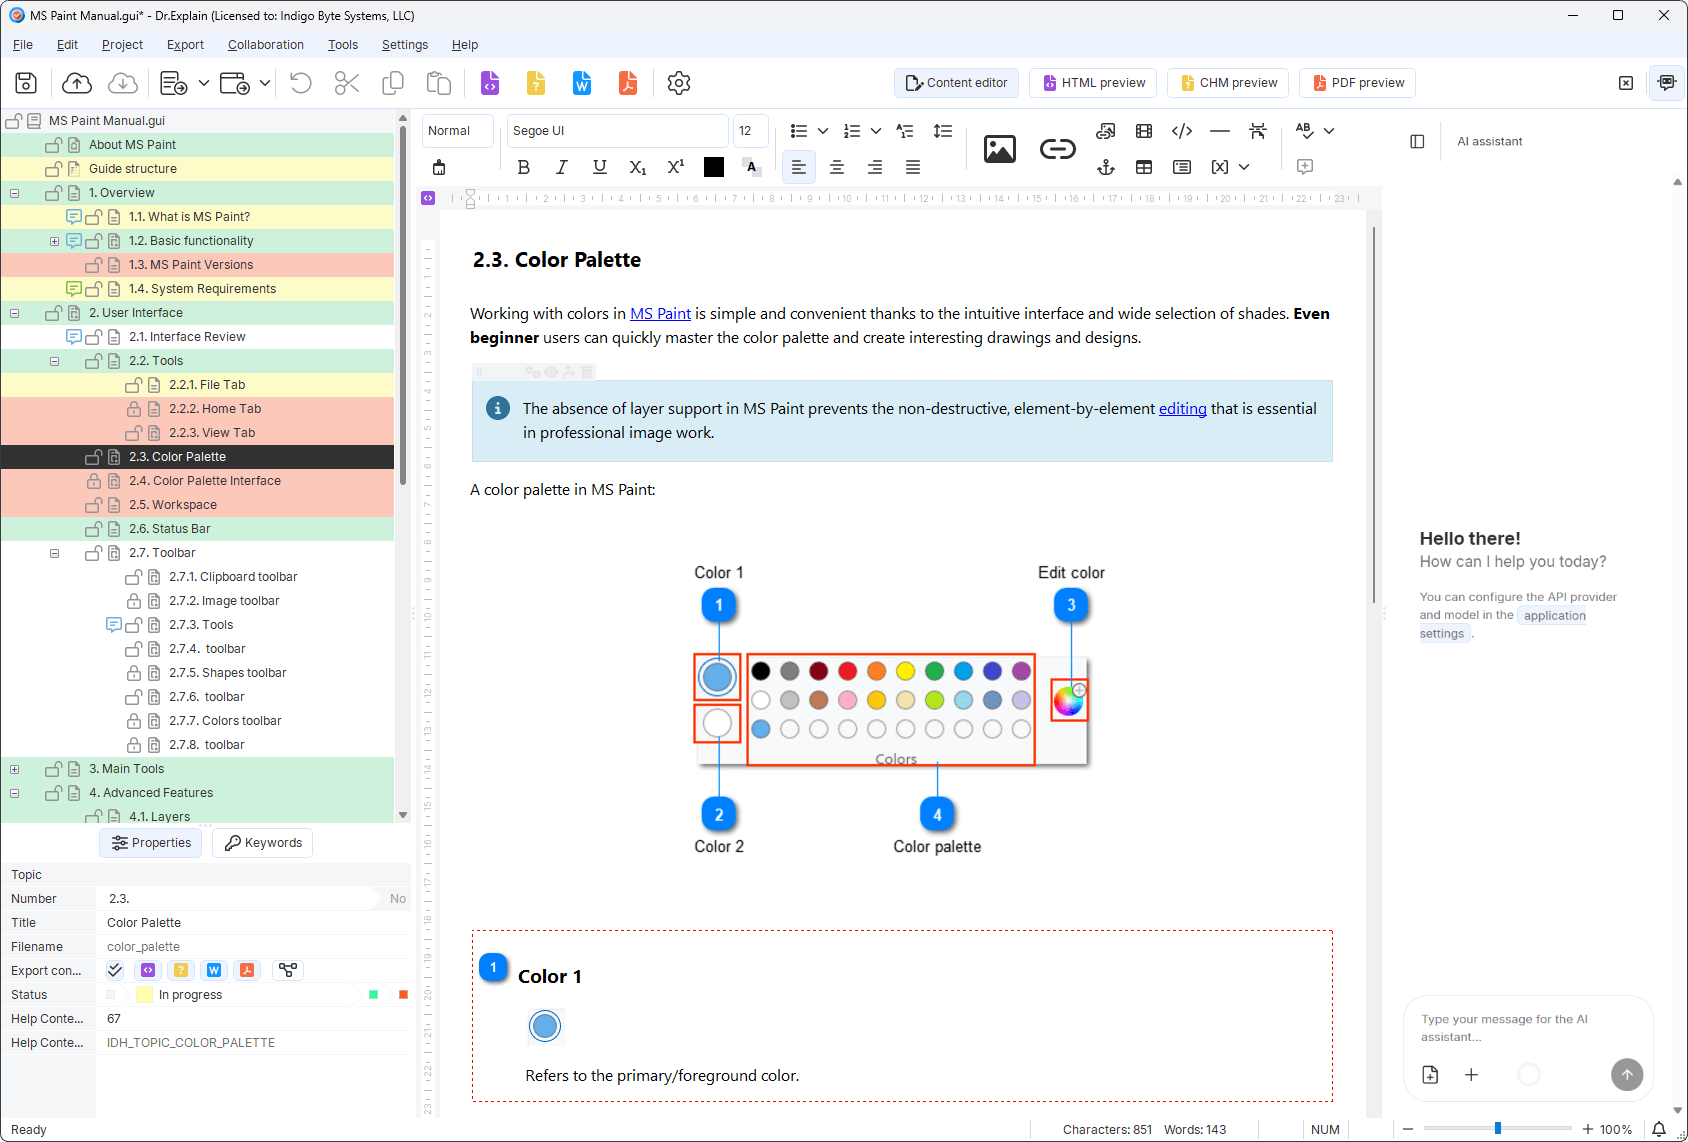
Task: Click the notification bell in the status bar
Action: click(1659, 1129)
